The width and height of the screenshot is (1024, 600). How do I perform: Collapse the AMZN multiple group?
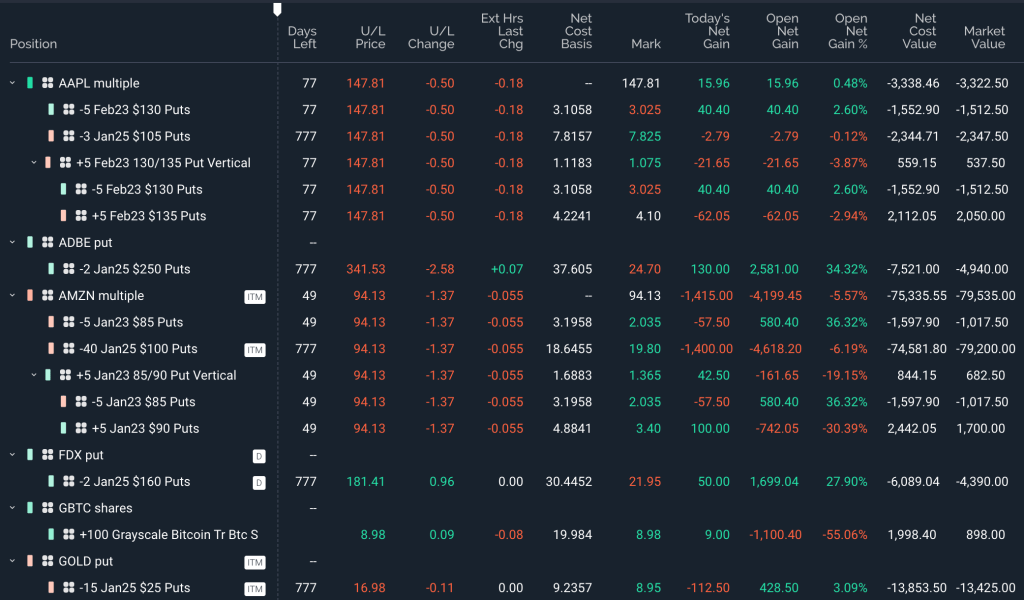point(13,296)
